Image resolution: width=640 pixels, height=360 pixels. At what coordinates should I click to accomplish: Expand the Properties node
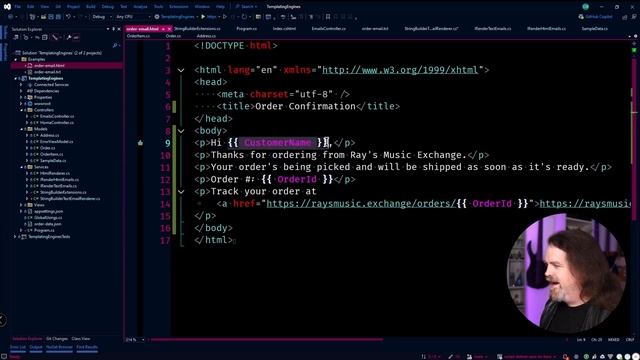tap(21, 97)
